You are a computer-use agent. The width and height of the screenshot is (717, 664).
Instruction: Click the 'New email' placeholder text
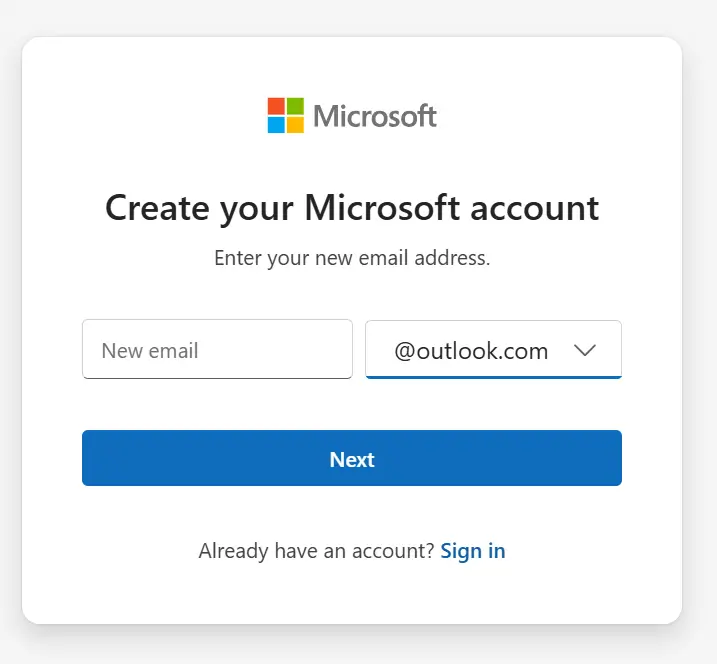(x=150, y=351)
